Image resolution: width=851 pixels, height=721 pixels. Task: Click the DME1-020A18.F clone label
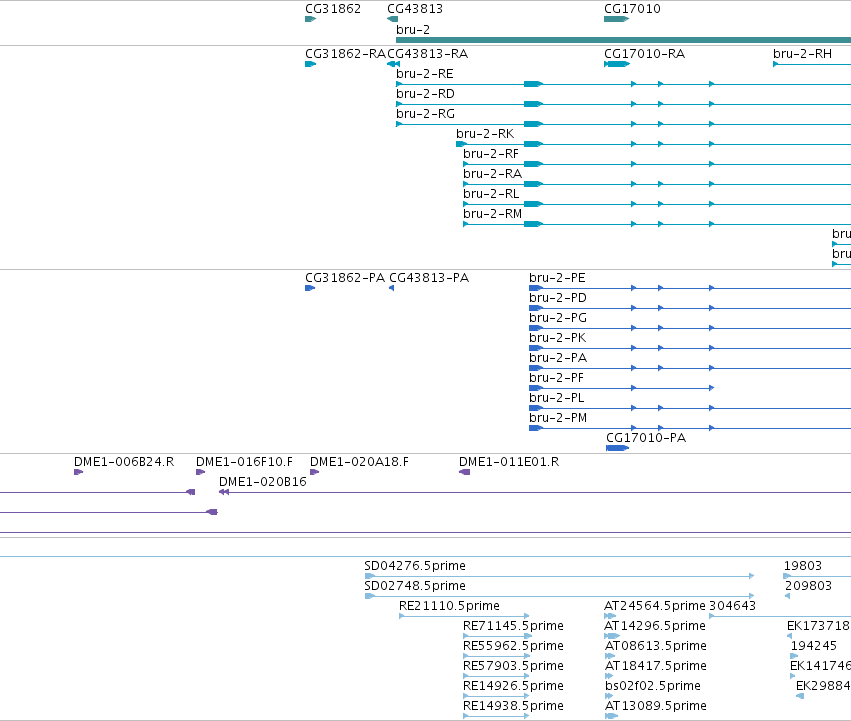coord(359,462)
